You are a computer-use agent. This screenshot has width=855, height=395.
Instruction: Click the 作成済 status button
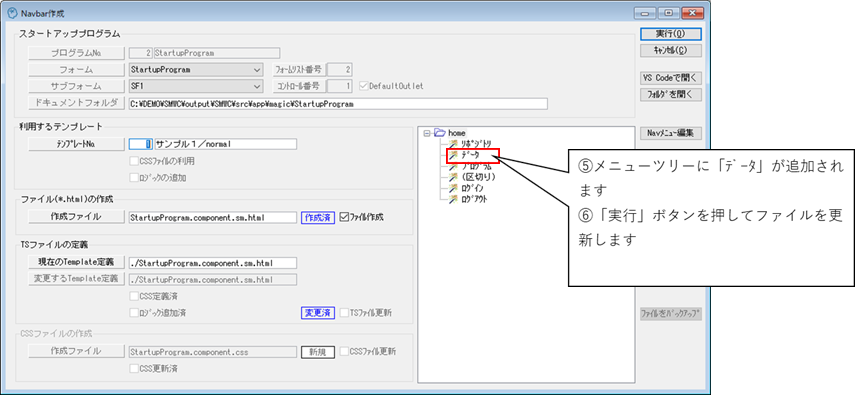(x=317, y=217)
